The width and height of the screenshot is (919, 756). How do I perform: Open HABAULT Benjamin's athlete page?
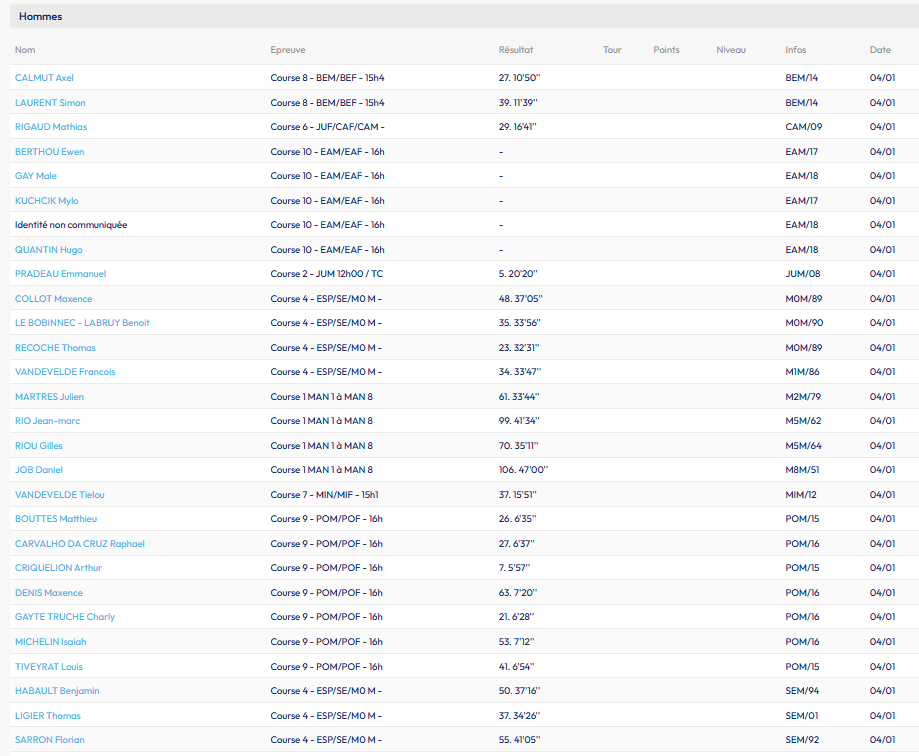click(57, 691)
